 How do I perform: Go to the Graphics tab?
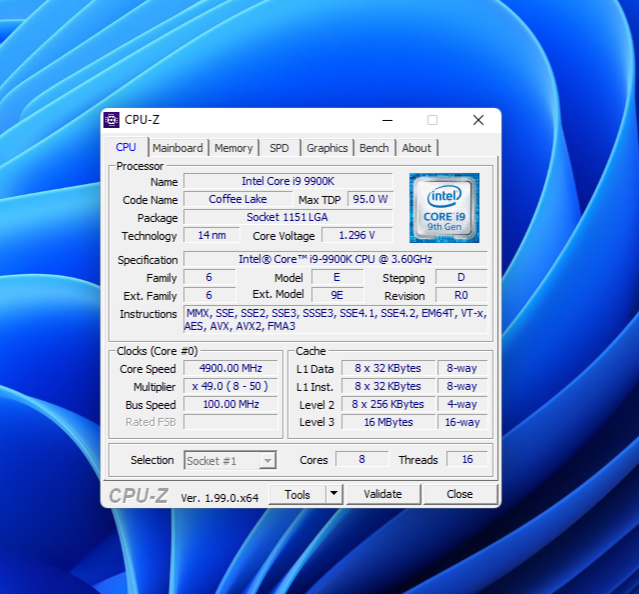click(x=327, y=148)
